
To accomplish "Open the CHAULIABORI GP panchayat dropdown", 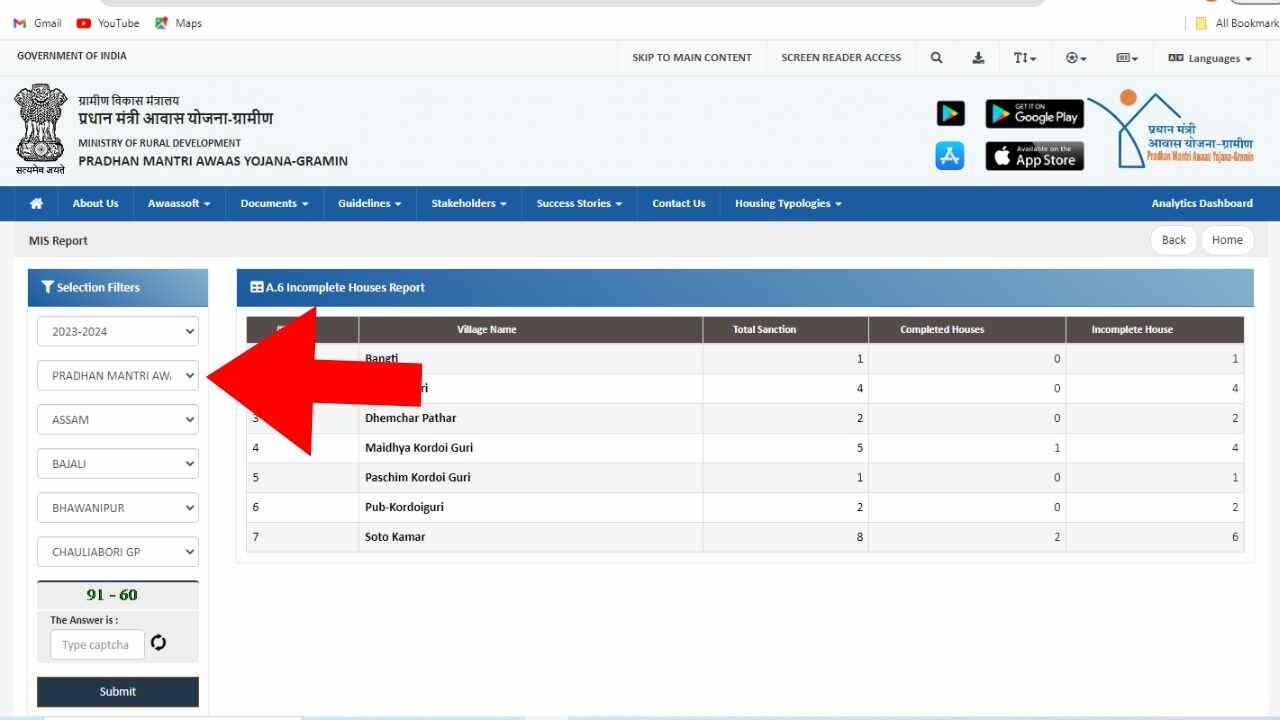I will (118, 552).
